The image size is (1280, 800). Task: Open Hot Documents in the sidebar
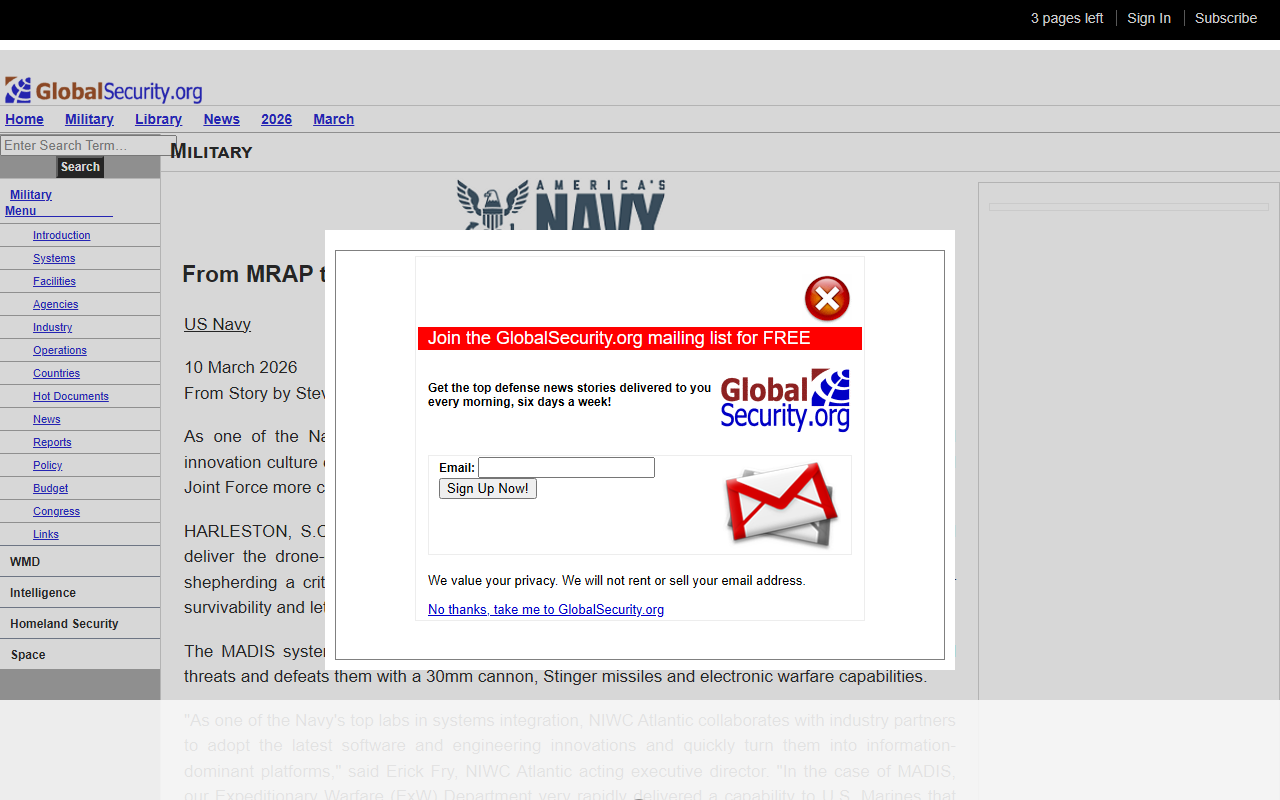[x=70, y=396]
